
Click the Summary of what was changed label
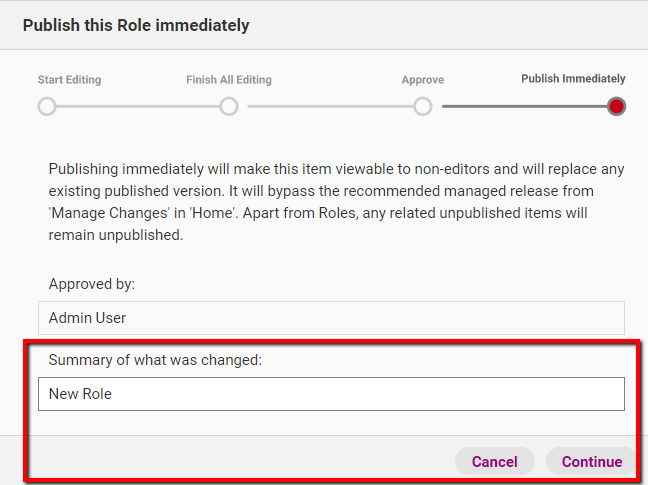coord(155,360)
